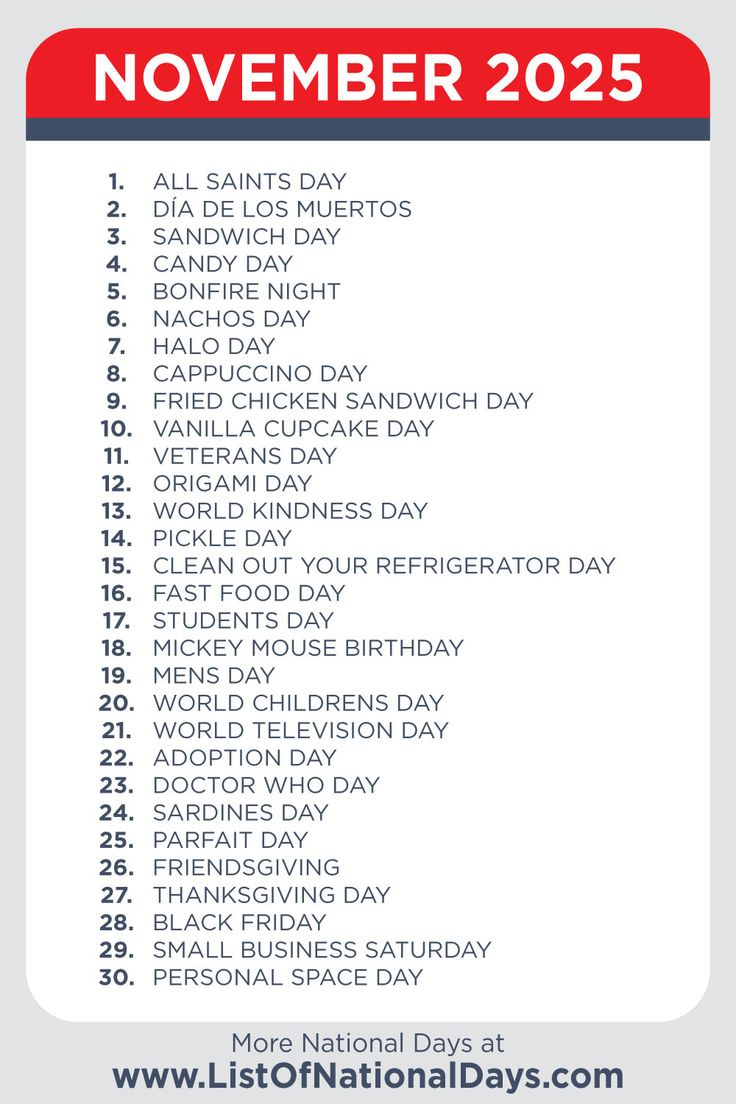Select the All Saints Day entry
This screenshot has height=1104, width=736.
click(x=249, y=182)
